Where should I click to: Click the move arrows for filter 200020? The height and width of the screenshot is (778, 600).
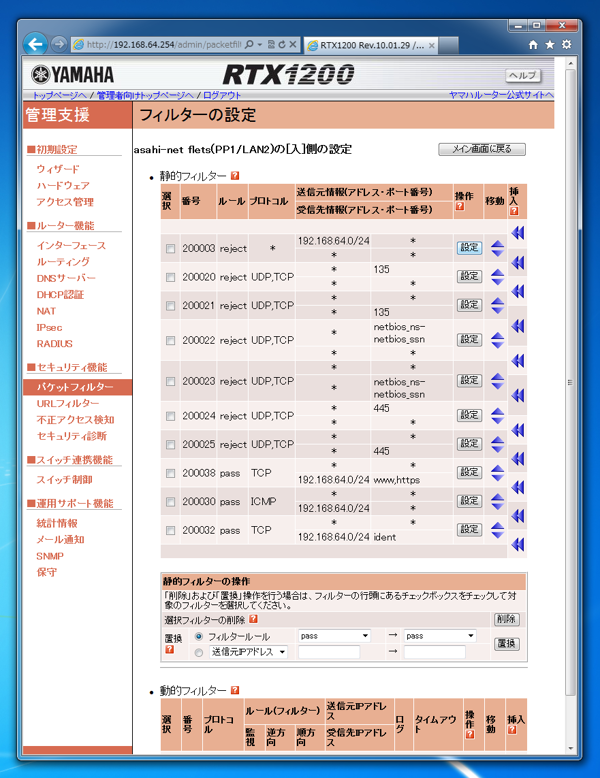[497, 277]
